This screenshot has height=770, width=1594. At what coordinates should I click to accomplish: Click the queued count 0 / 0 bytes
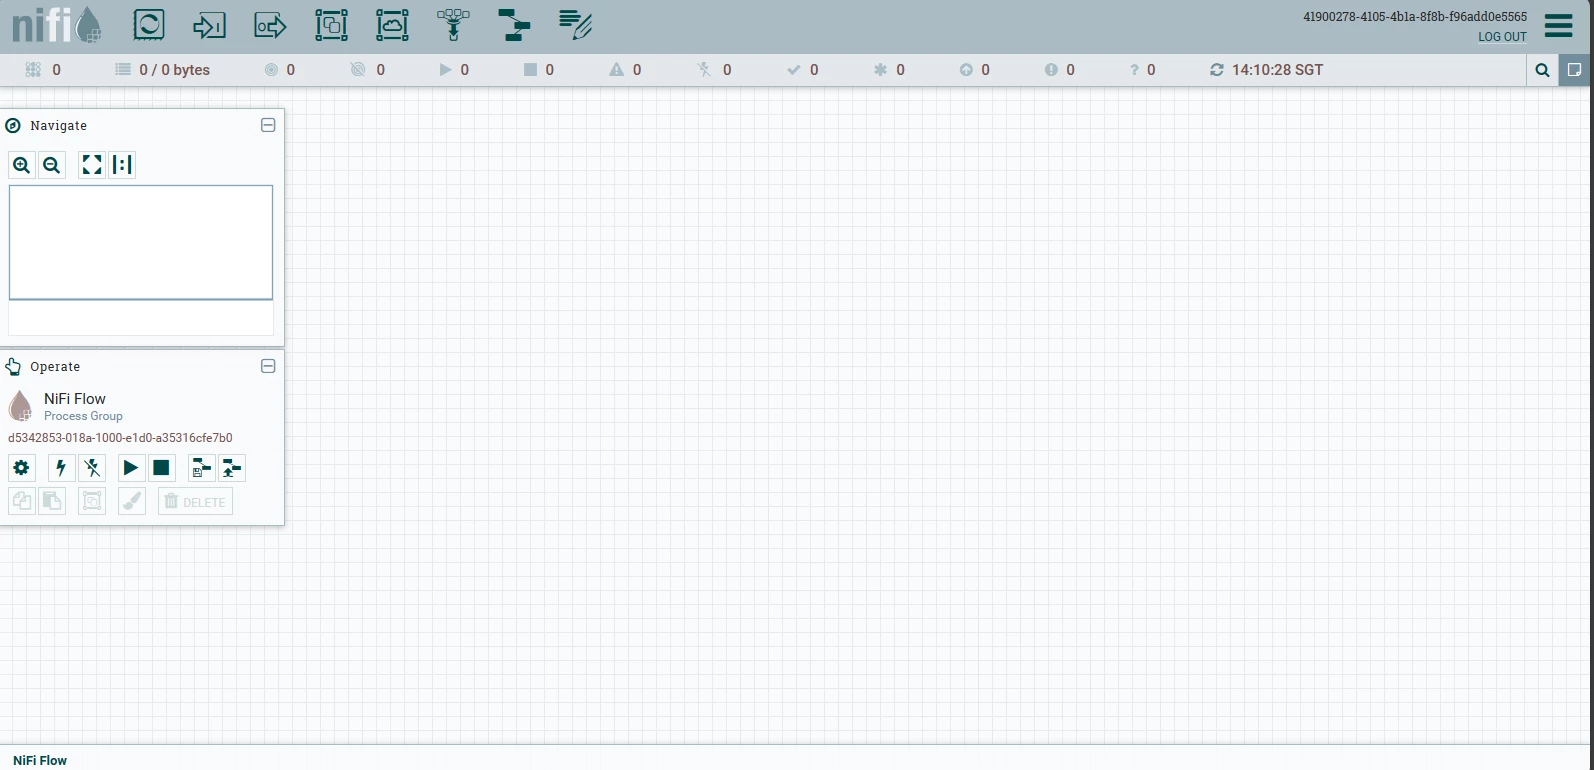175,70
